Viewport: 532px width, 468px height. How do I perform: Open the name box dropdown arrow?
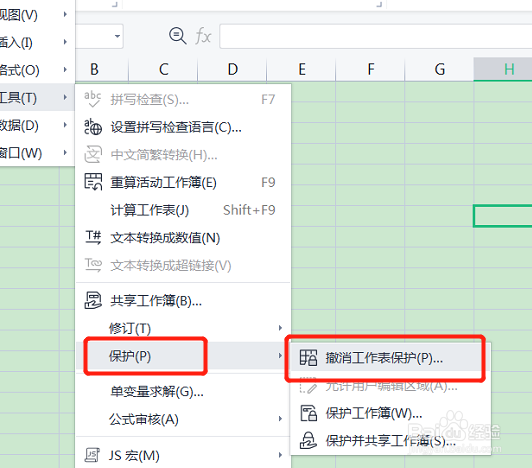(117, 36)
